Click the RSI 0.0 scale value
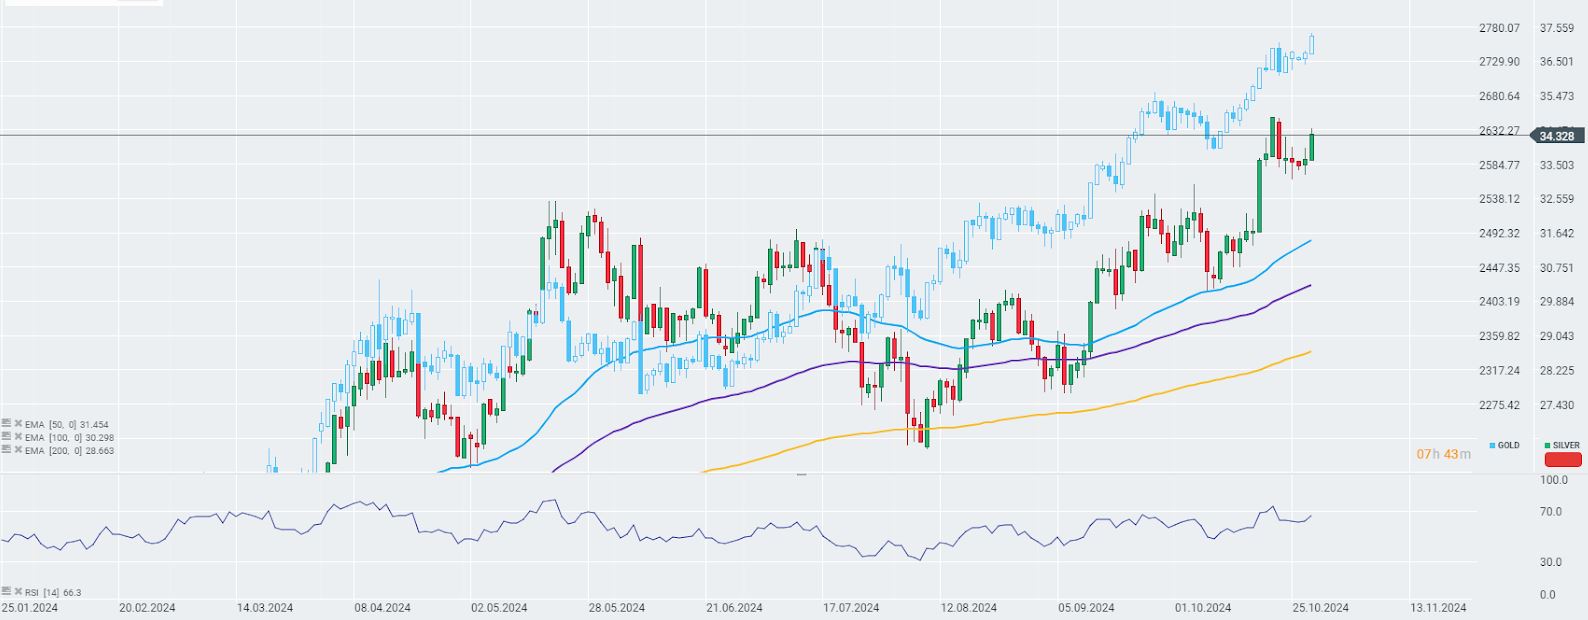The image size is (1588, 620). (1547, 595)
